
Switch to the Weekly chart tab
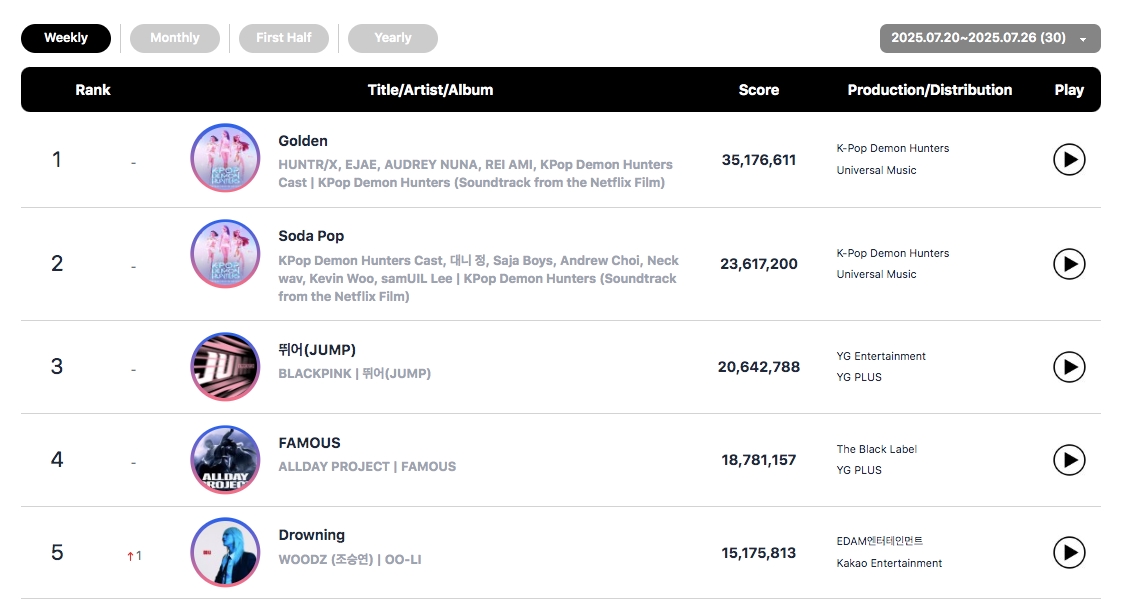pyautogui.click(x=66, y=38)
